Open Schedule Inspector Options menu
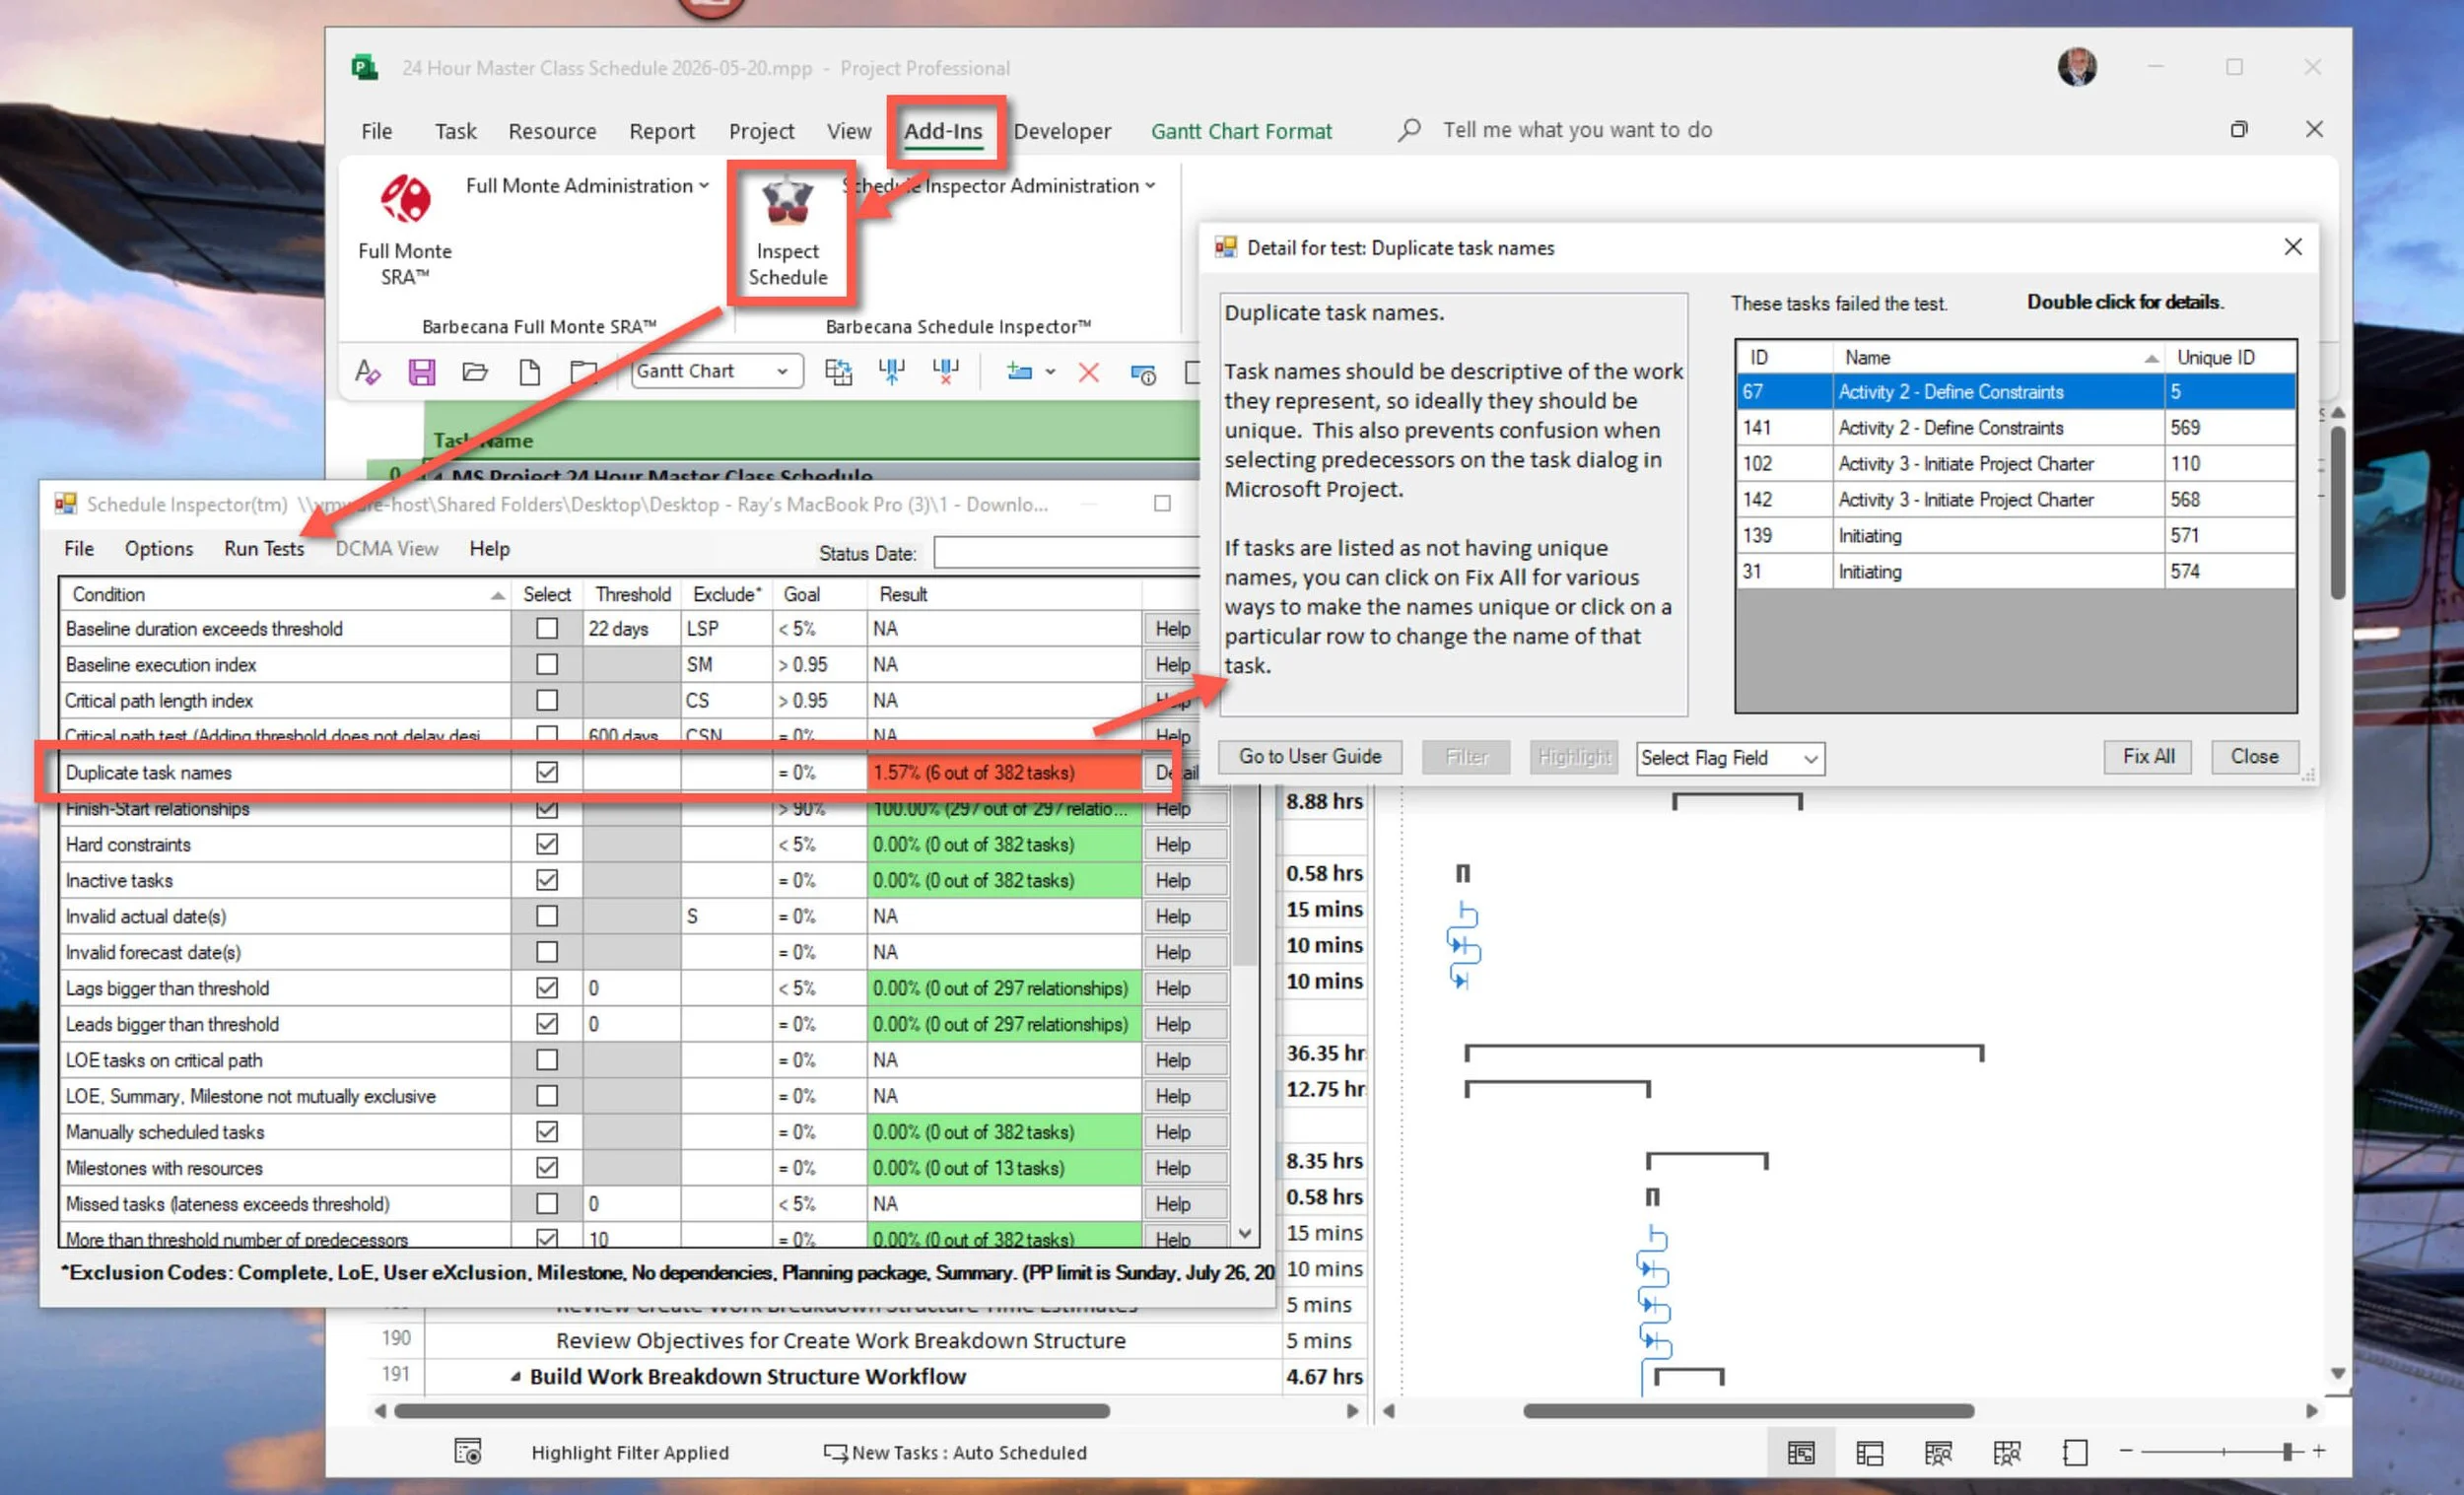2464x1495 pixels. 159,548
